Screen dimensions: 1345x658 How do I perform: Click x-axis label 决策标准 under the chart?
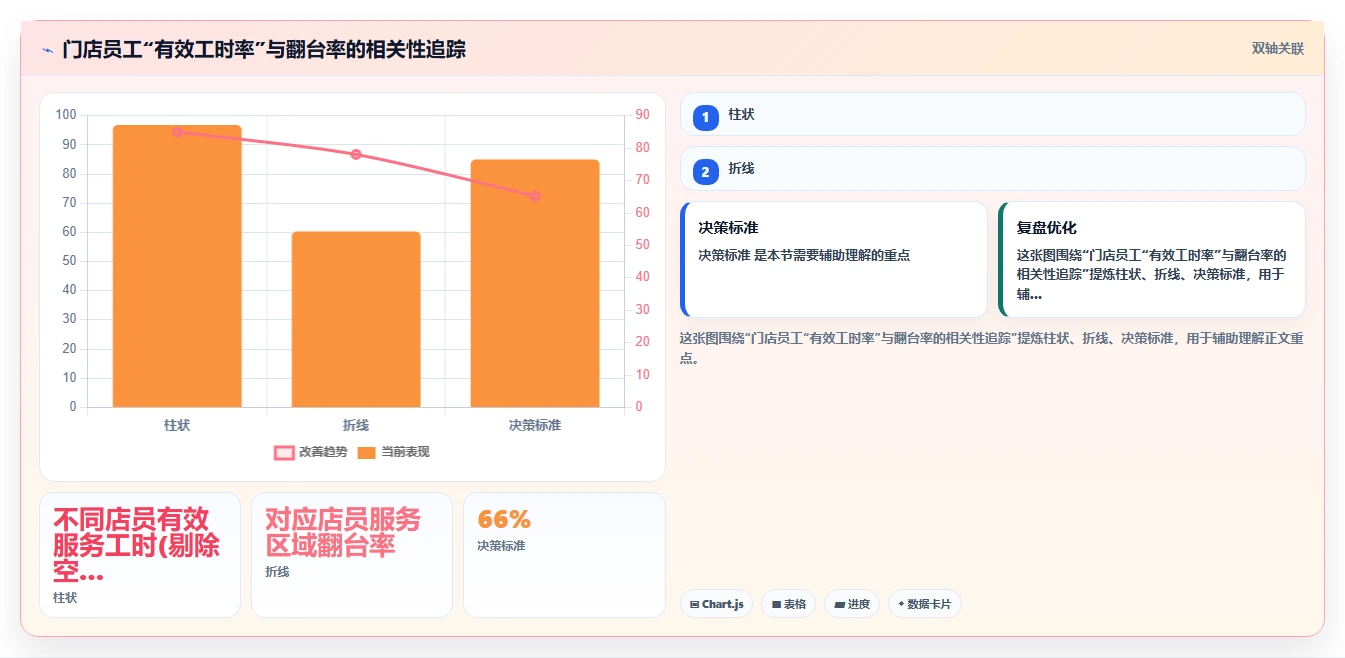(535, 425)
